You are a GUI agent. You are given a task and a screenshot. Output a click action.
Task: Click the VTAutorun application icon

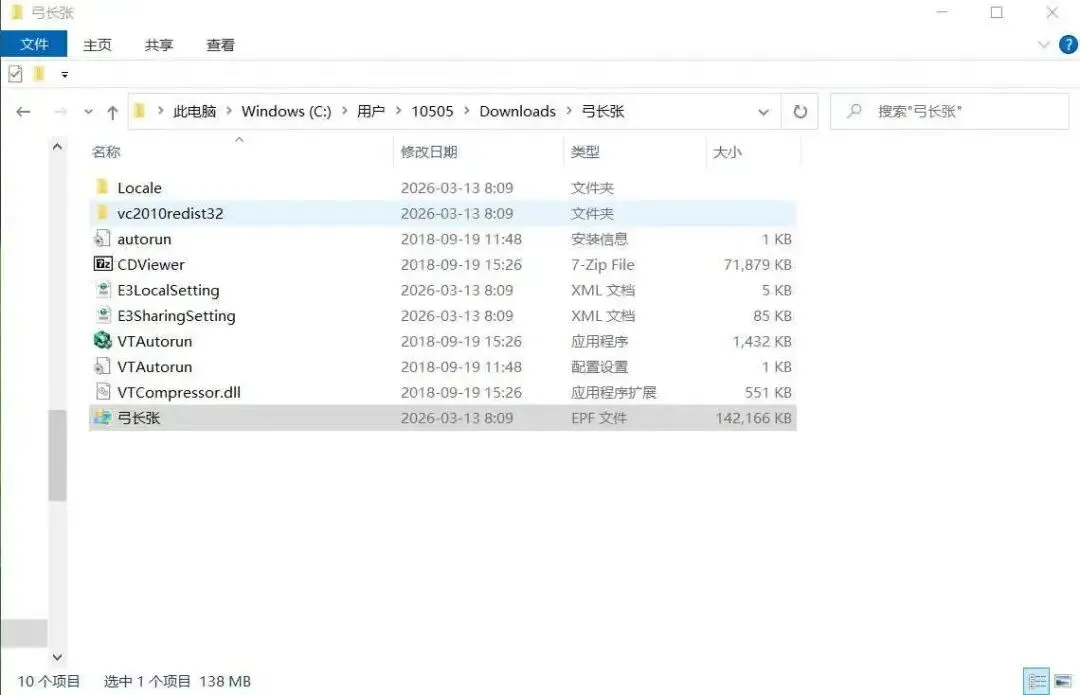click(x=103, y=340)
